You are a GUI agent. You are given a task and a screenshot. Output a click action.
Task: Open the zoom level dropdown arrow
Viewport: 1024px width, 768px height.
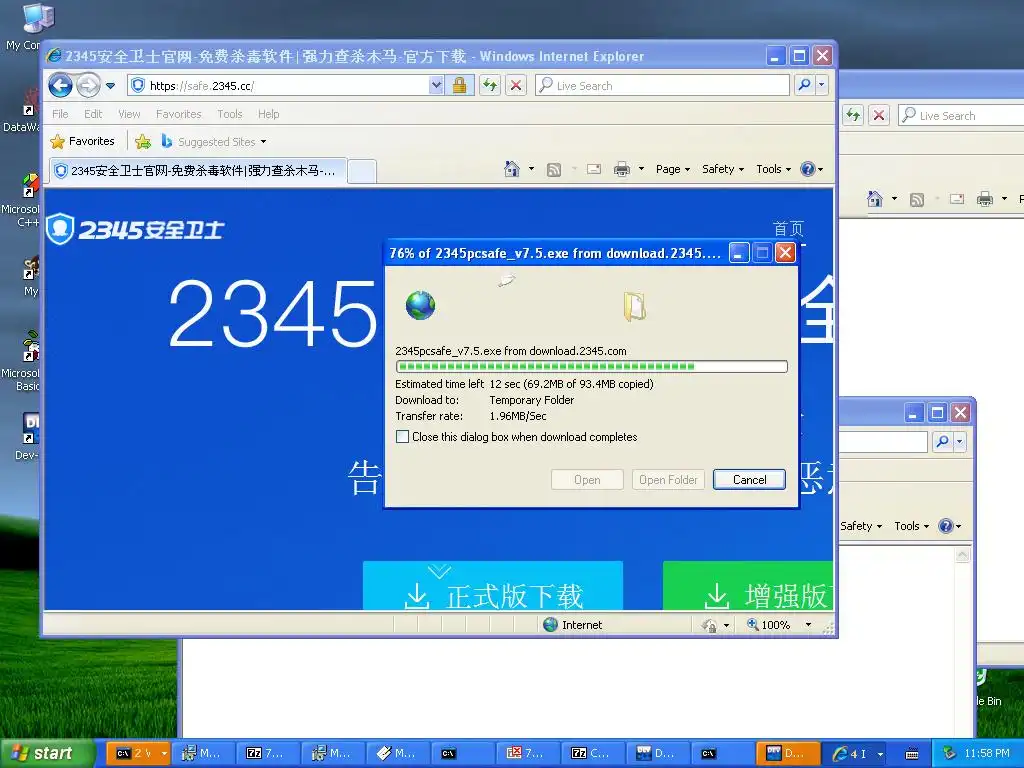[x=808, y=625]
